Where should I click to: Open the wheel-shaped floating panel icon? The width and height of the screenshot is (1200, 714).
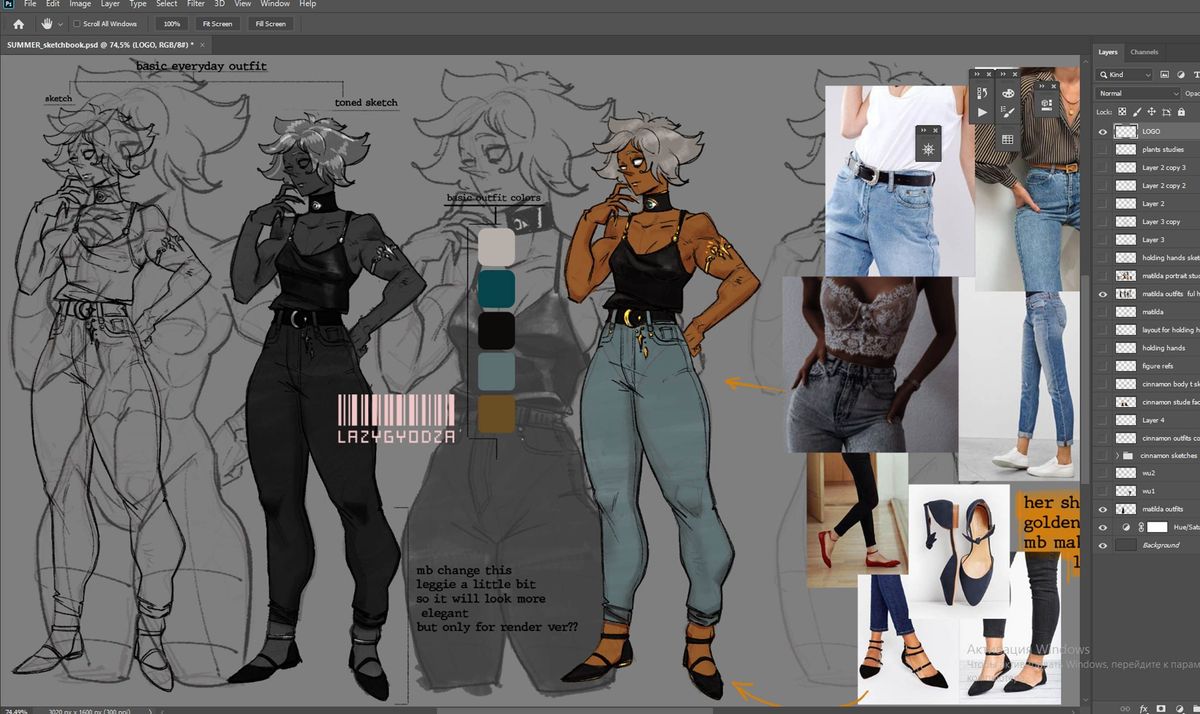click(x=929, y=149)
